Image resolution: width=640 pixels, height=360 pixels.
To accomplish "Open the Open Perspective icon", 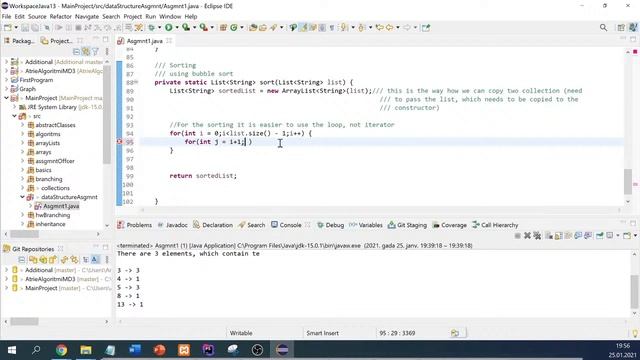I will [x=621, y=28].
